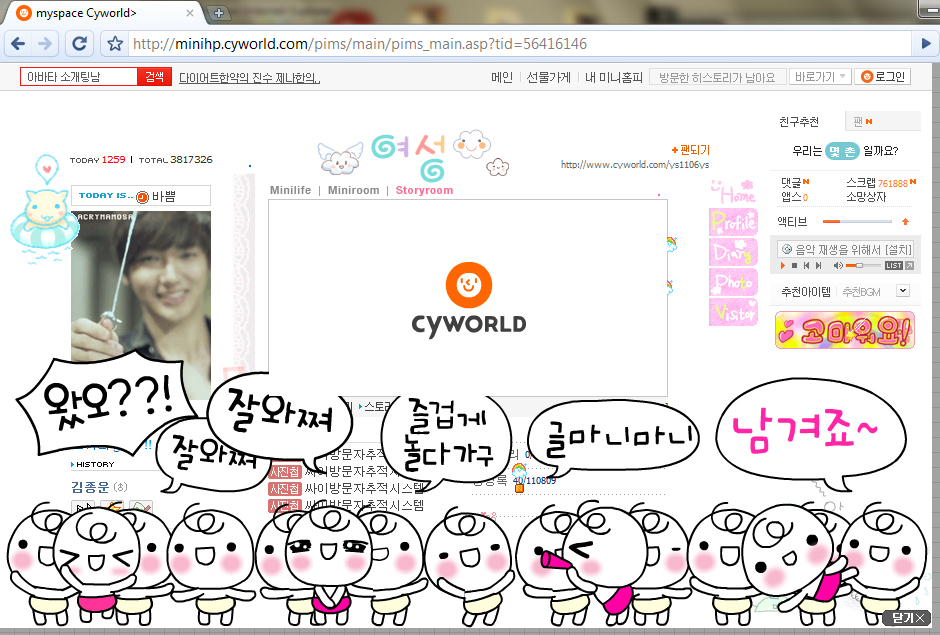This screenshot has height=635, width=940.
Task: Play music with the orange play button
Action: (782, 266)
